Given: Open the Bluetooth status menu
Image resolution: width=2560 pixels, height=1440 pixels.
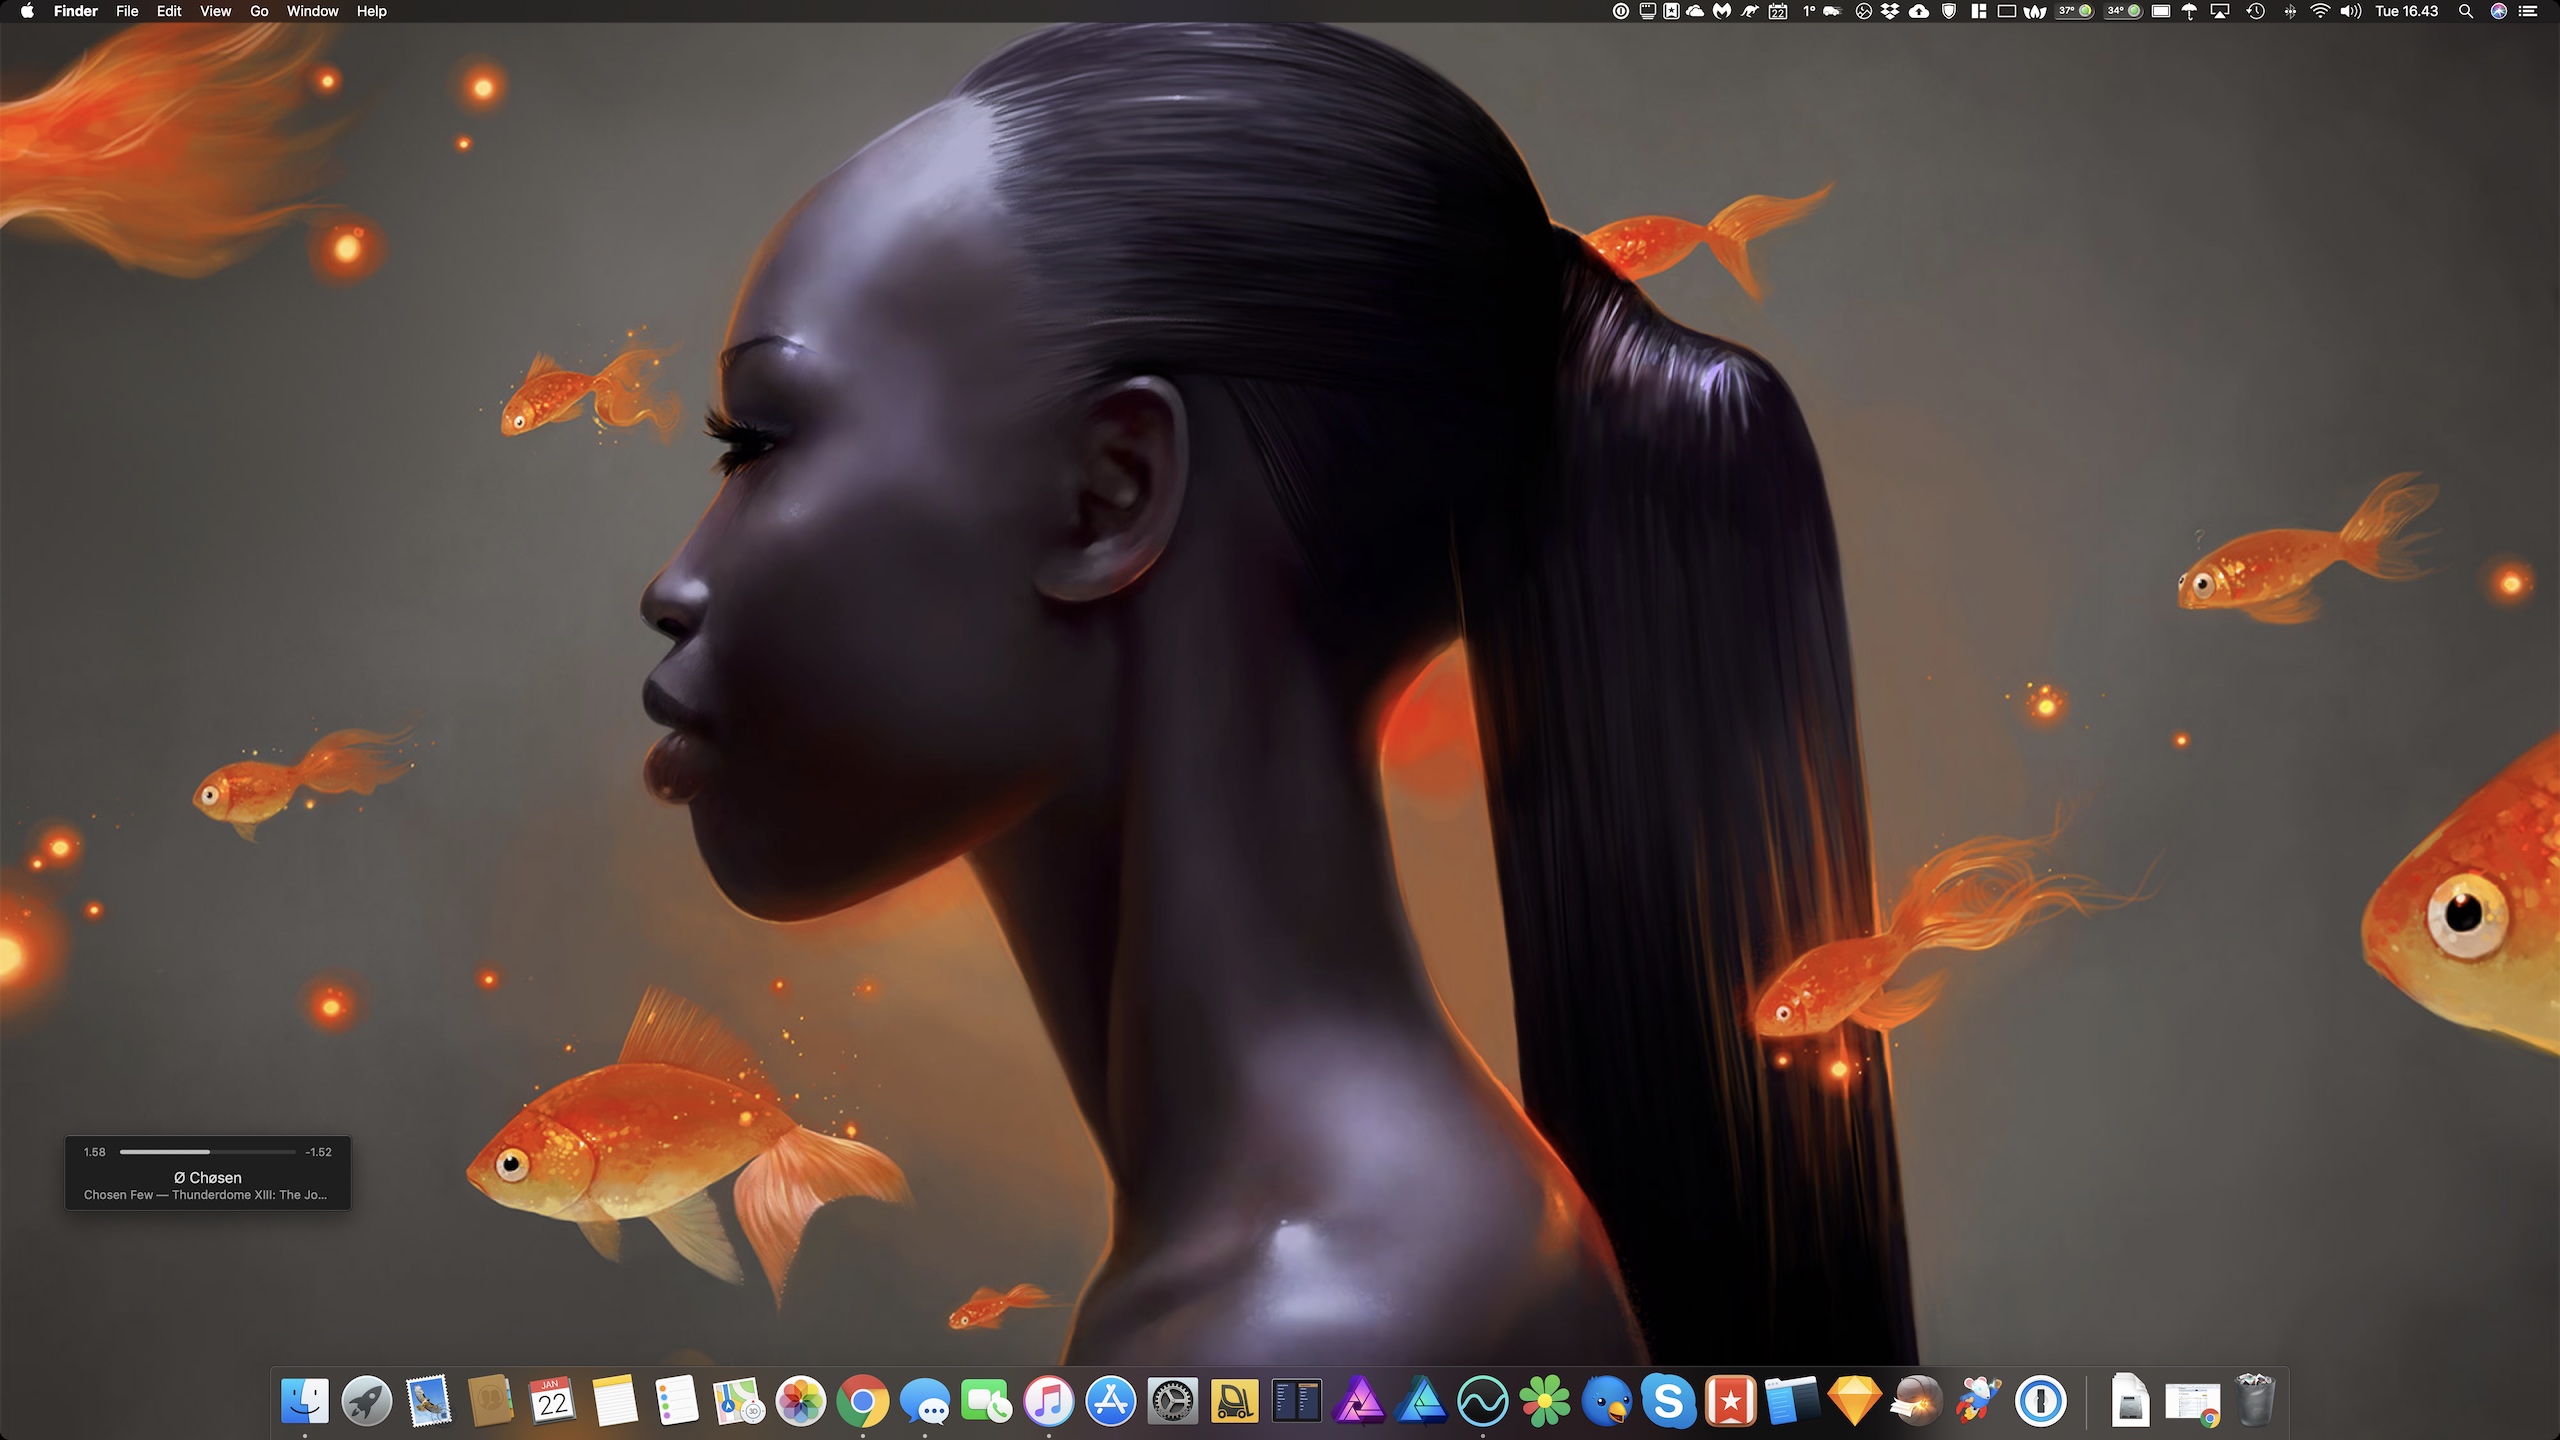Looking at the screenshot, I should click(2290, 11).
